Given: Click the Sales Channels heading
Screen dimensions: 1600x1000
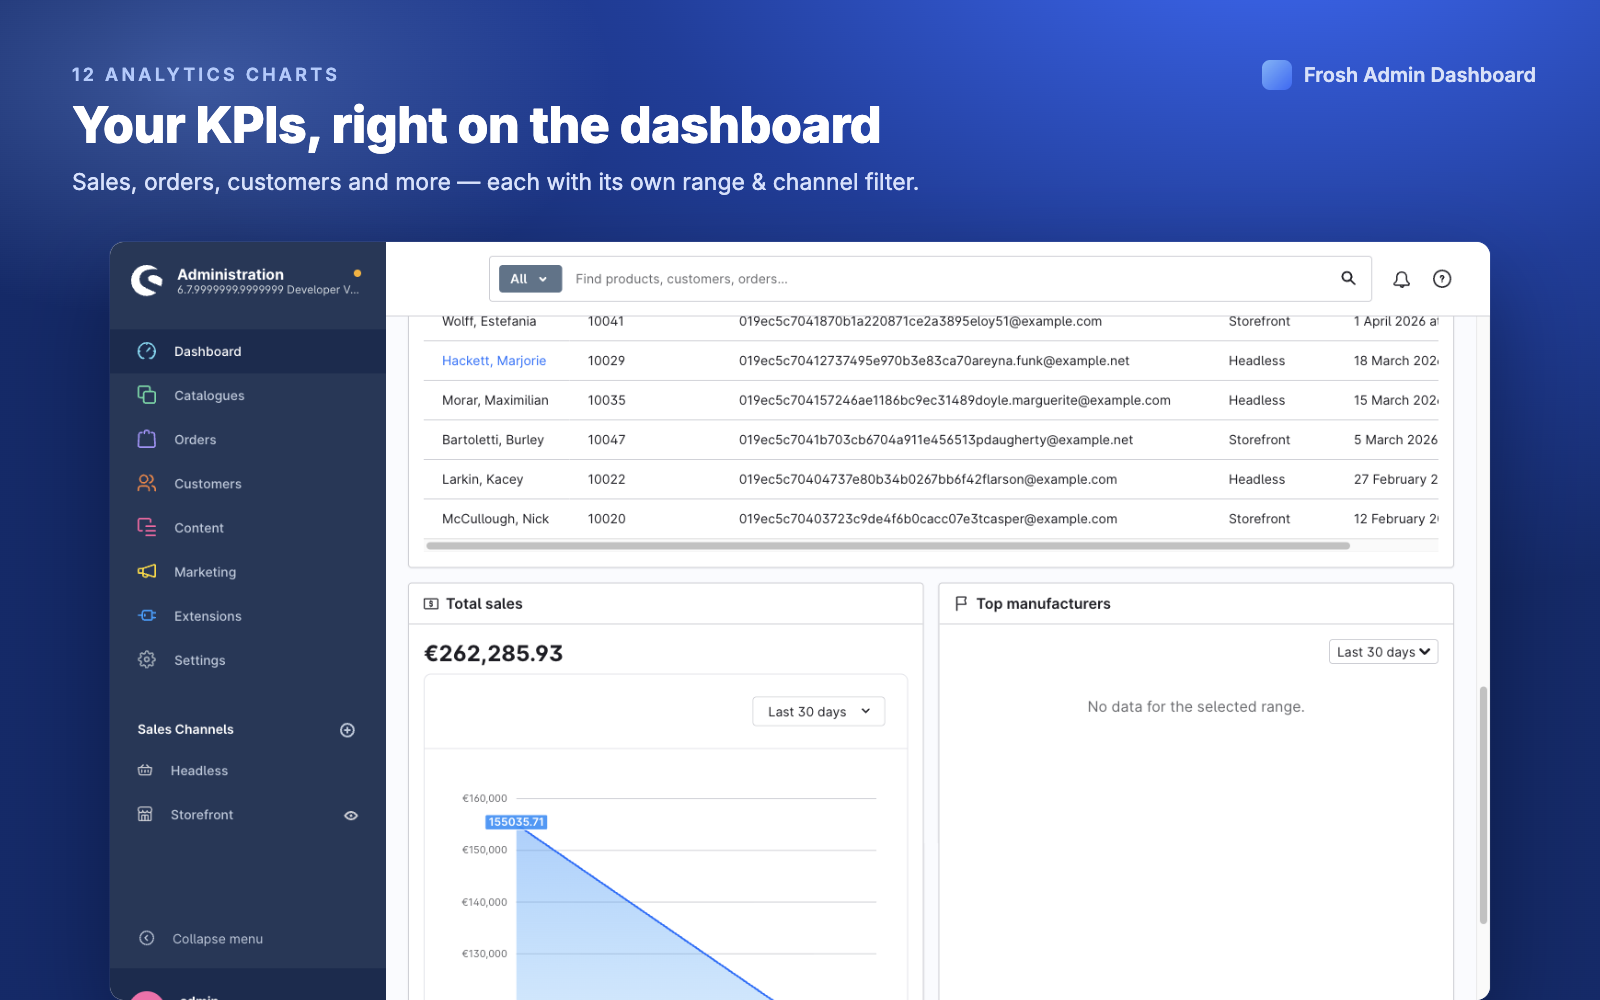Looking at the screenshot, I should (185, 729).
